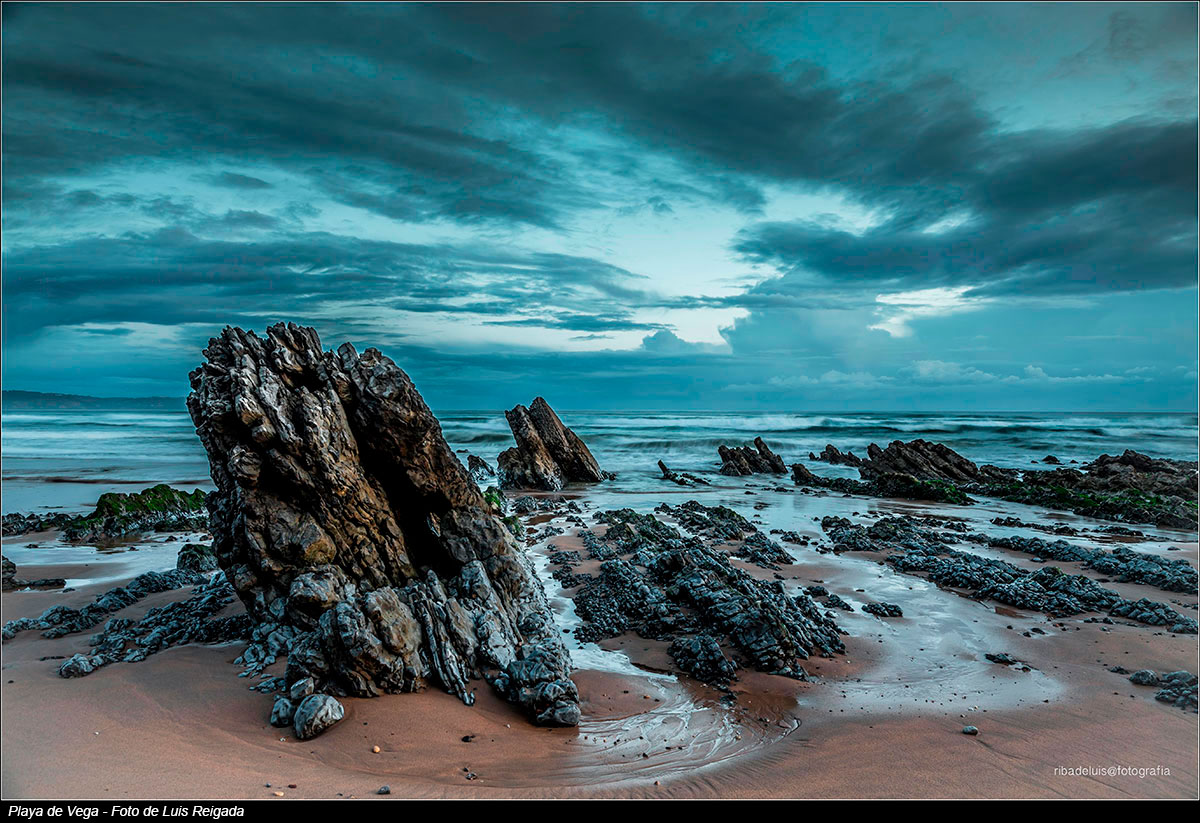1200x823 pixels.
Task: Click the rounded grey boulder at the large rock's base
Action: pos(317,714)
